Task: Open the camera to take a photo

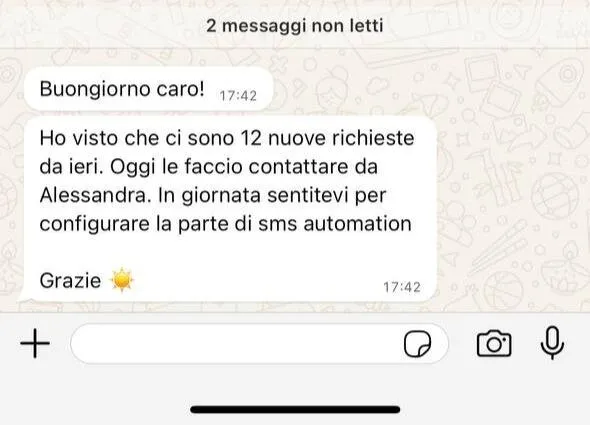Action: coord(494,343)
